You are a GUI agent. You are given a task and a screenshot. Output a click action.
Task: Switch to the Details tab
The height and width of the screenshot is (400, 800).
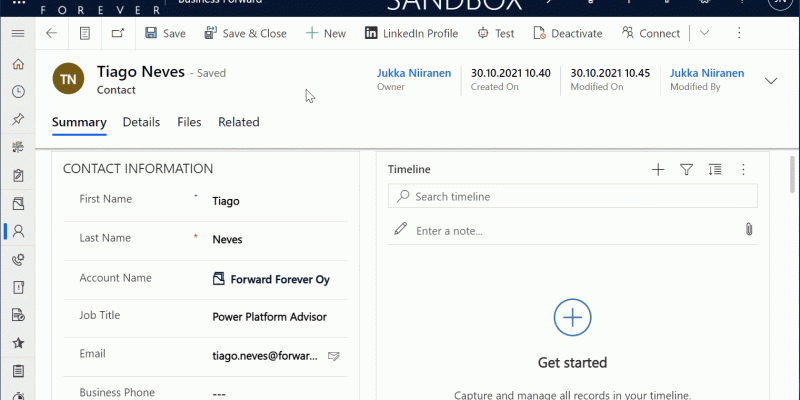click(141, 122)
